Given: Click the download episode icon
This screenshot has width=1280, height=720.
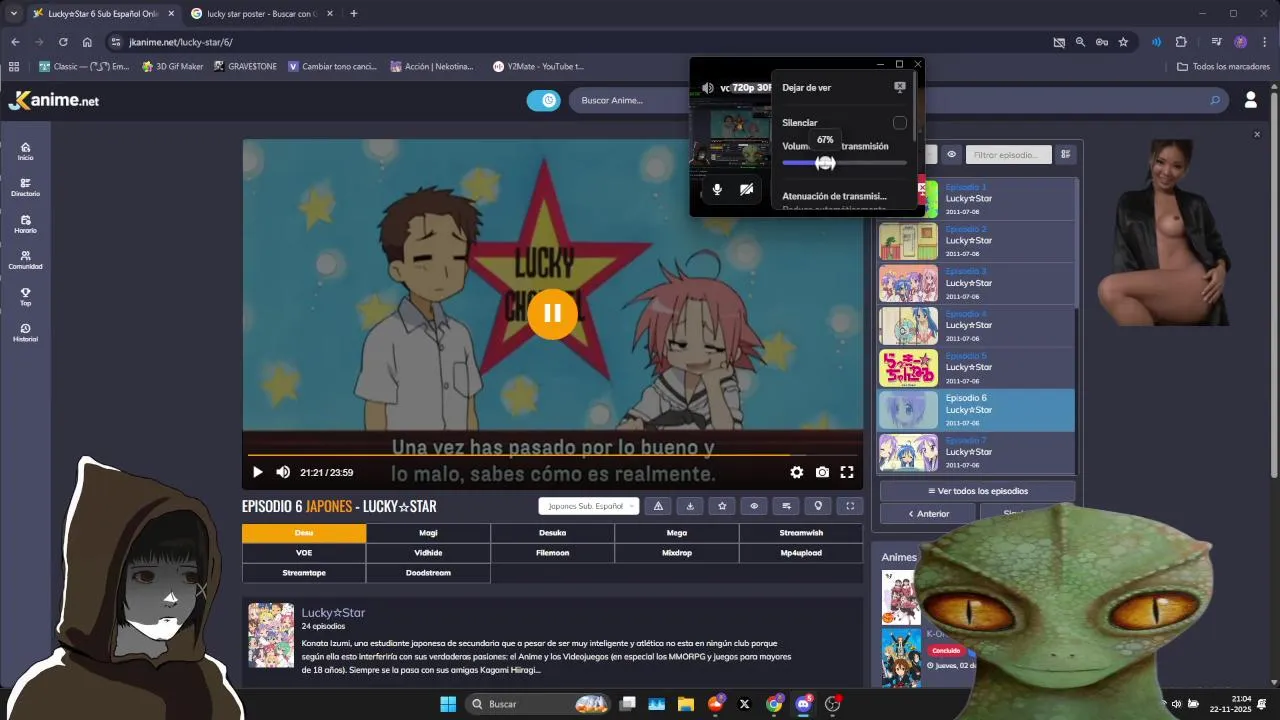Looking at the screenshot, I should [x=690, y=506].
